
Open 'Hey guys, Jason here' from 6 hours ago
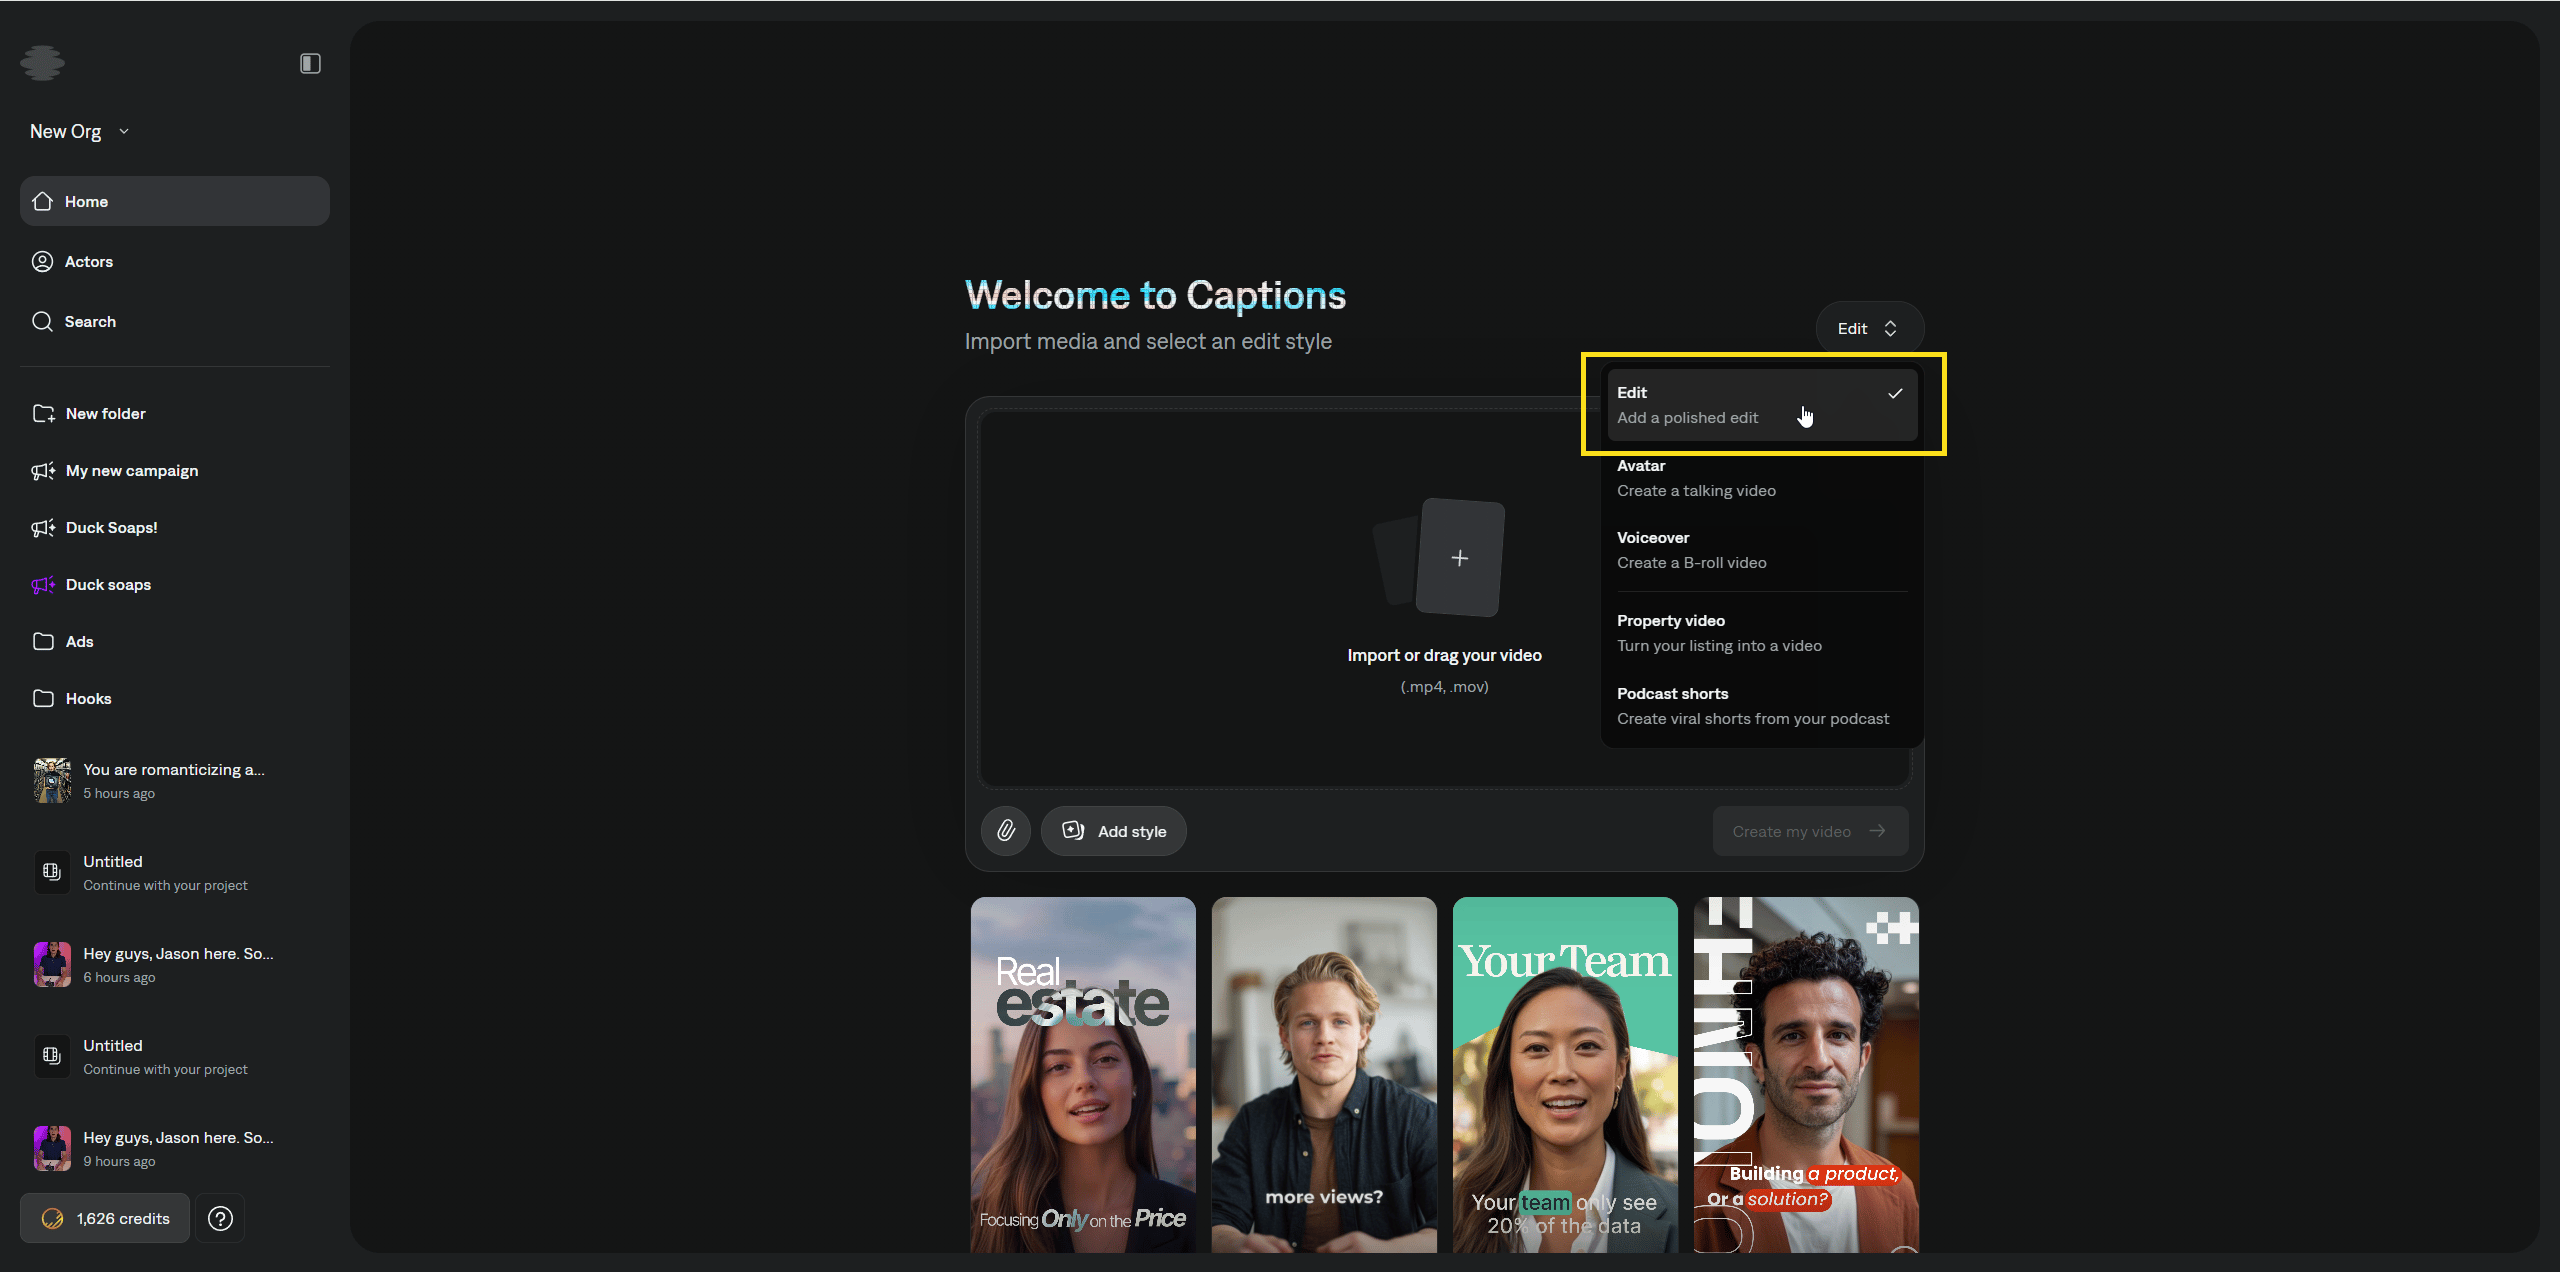[175, 964]
